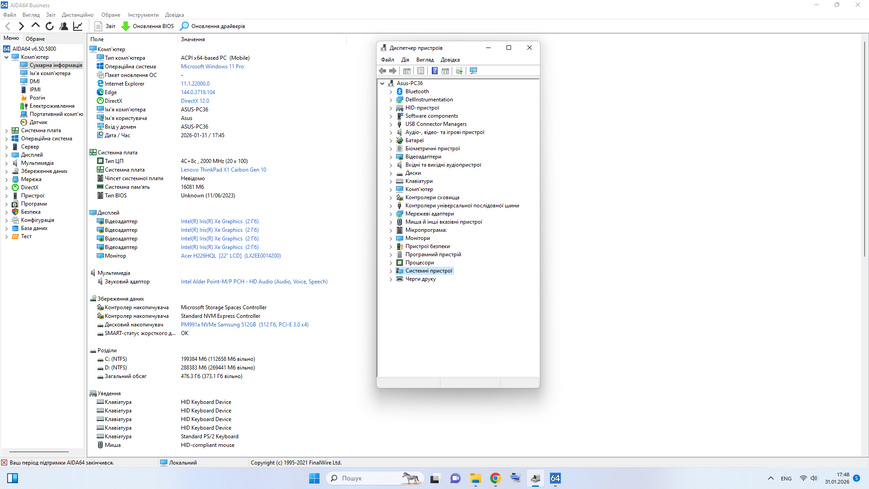Image resolution: width=869 pixels, height=489 pixels.
Task: Refresh the AIDA64 page
Action: tap(49, 26)
